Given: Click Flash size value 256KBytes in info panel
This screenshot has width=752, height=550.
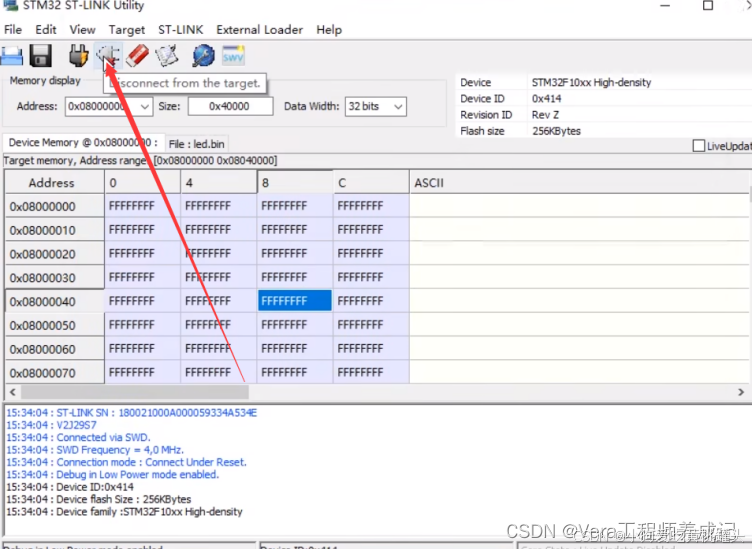Looking at the screenshot, I should coord(556,131).
